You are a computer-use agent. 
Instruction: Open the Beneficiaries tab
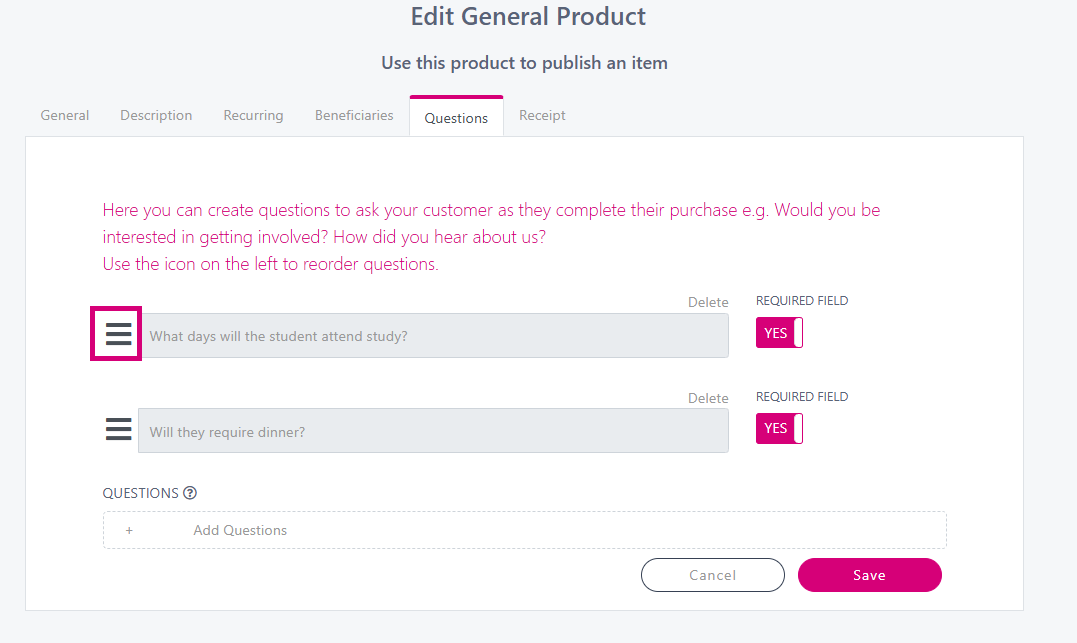[354, 116]
